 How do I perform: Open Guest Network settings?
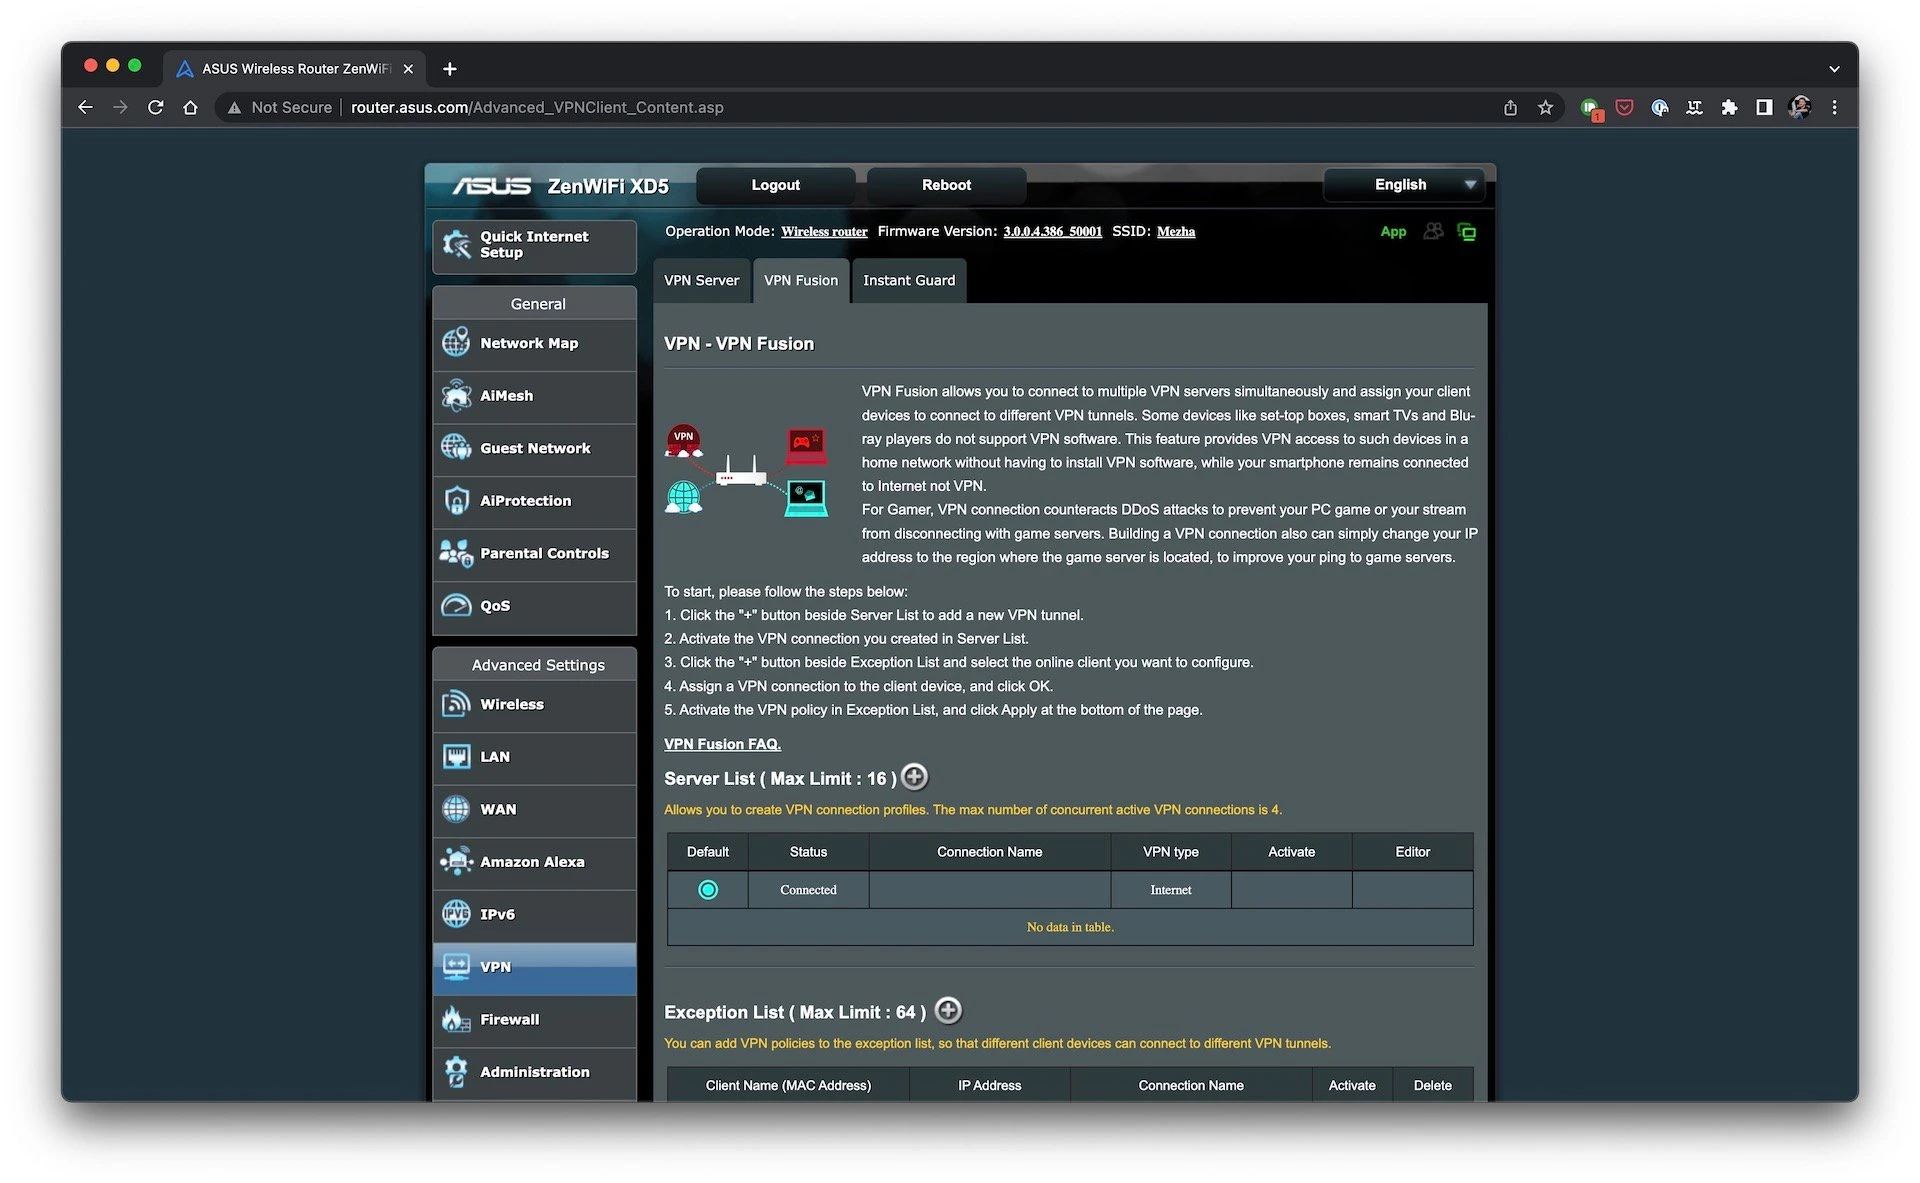(534, 448)
